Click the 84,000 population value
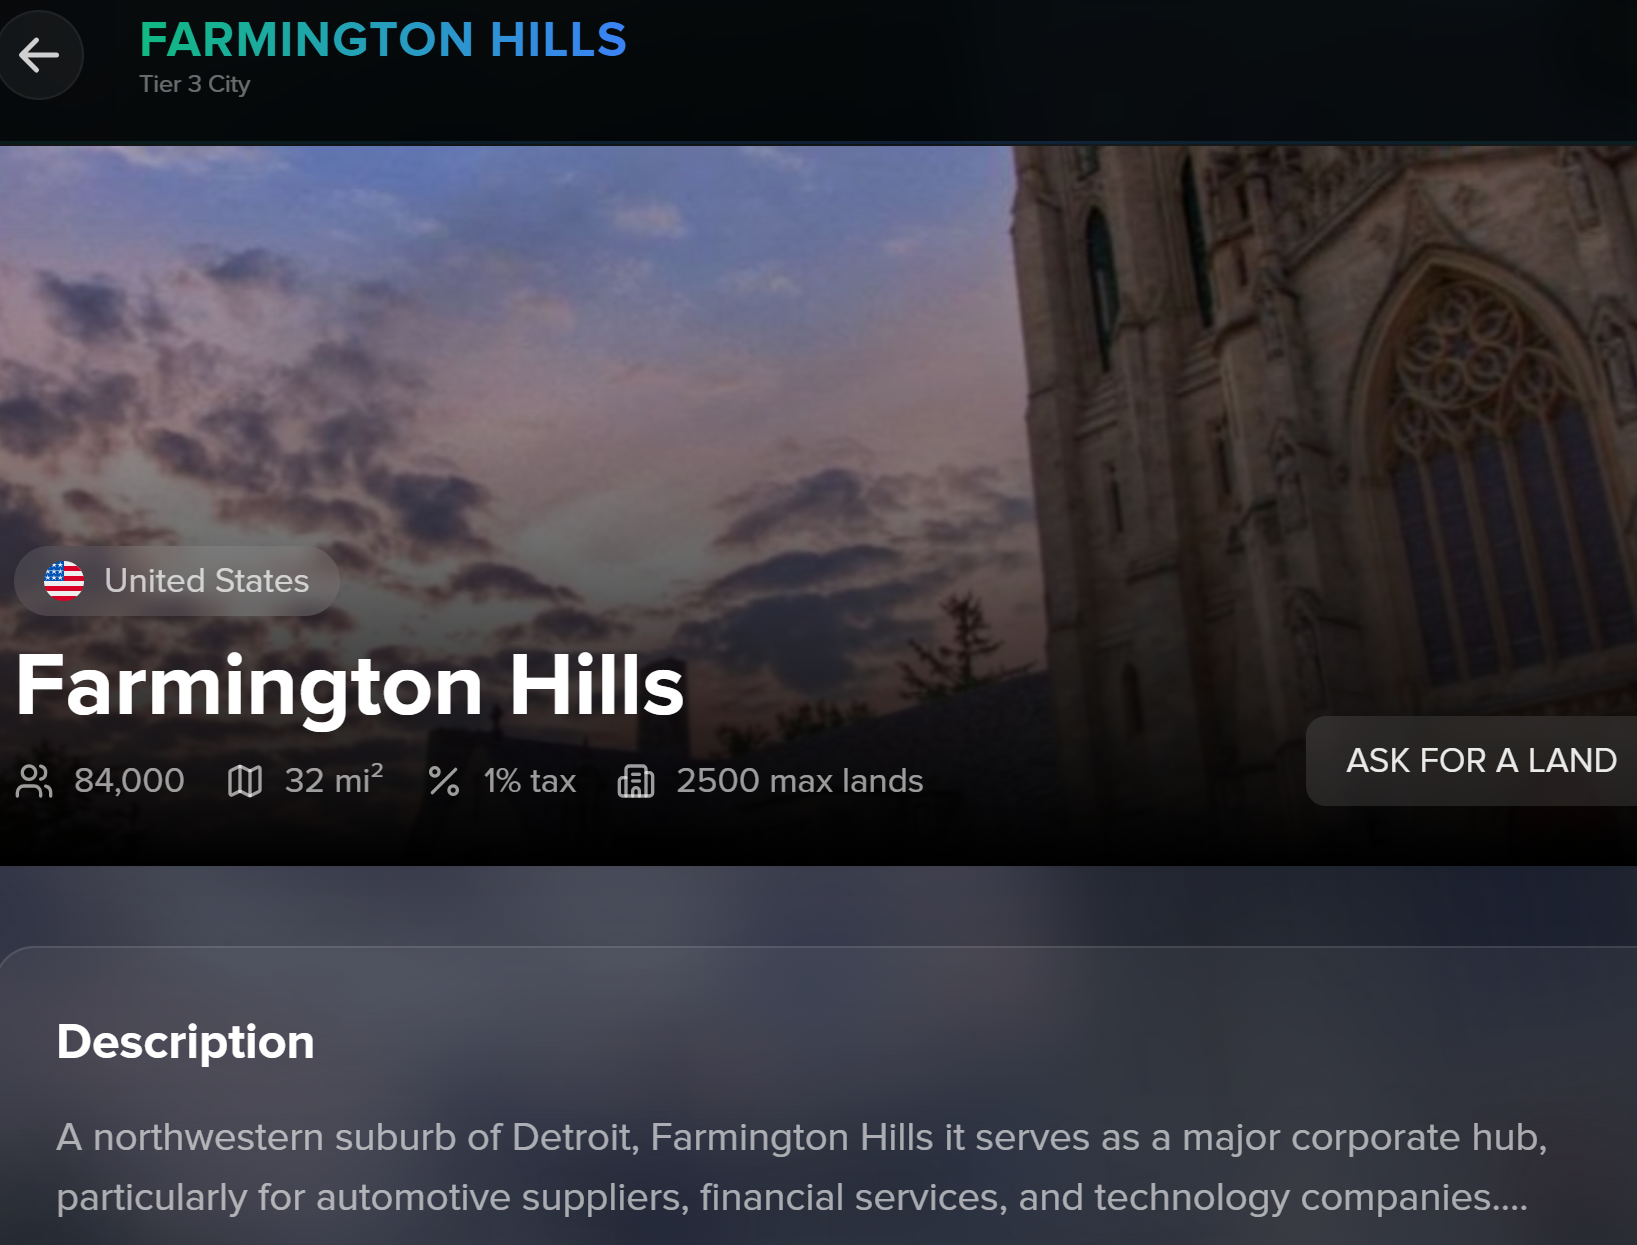The height and width of the screenshot is (1245, 1637). pos(129,781)
